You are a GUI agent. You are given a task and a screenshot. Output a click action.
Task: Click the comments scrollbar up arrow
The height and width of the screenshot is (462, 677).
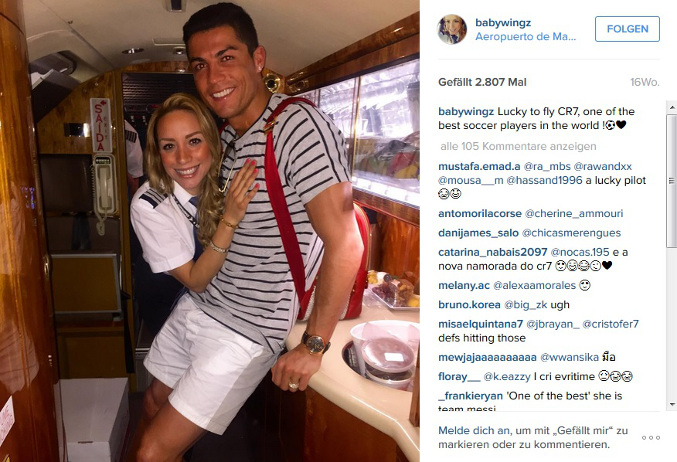coord(672,107)
